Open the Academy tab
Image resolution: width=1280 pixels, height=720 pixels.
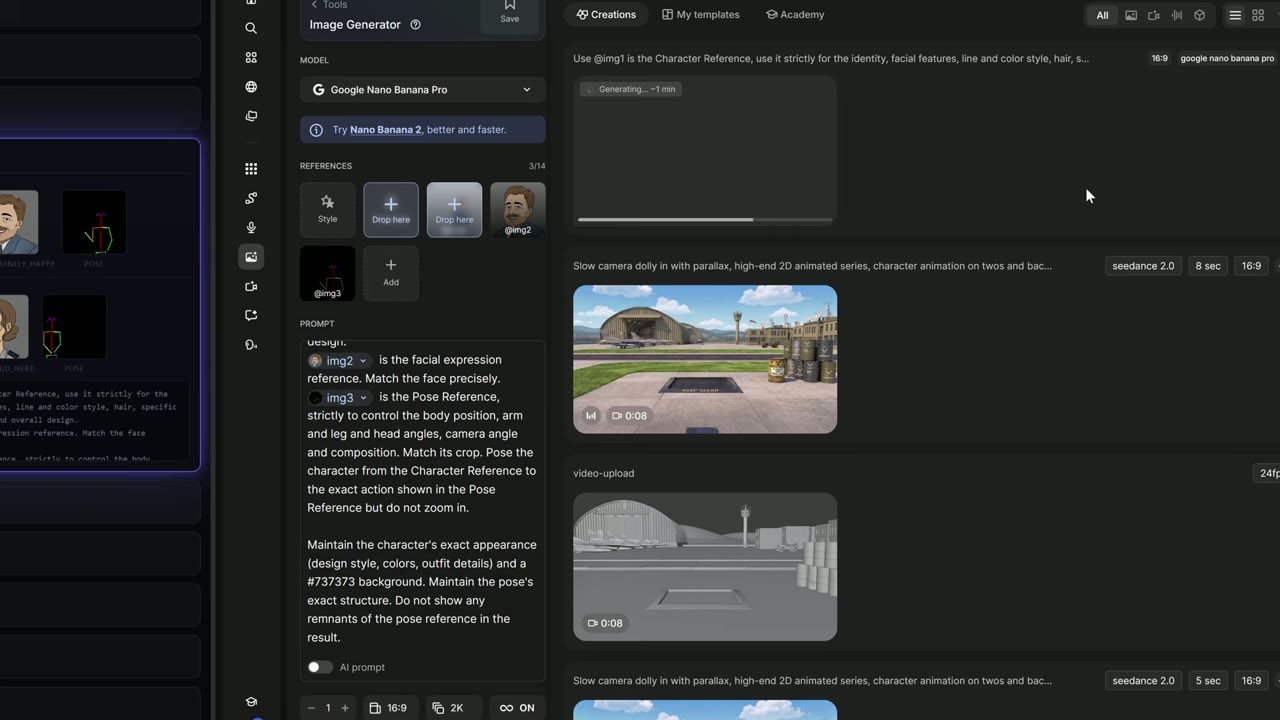[x=795, y=15]
